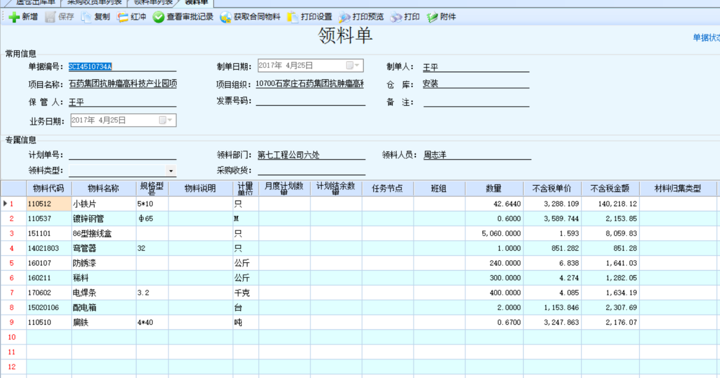Click the 打印预览 preview icon

point(344,17)
